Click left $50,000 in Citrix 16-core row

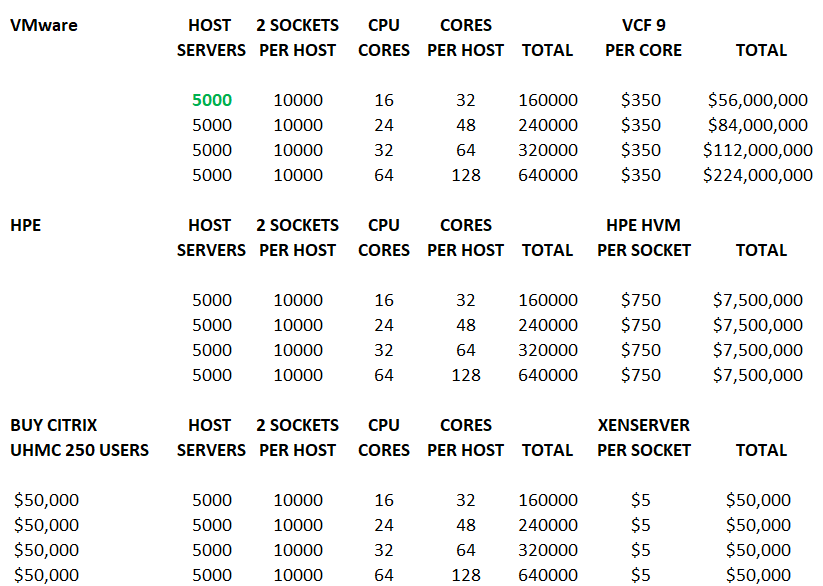pos(46,500)
